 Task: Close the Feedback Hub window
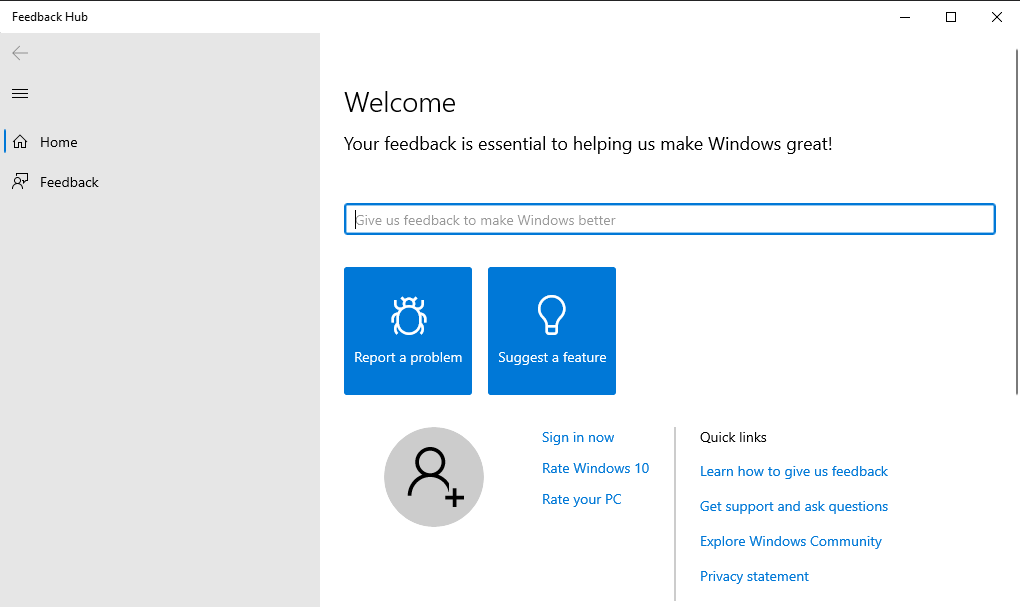(997, 17)
